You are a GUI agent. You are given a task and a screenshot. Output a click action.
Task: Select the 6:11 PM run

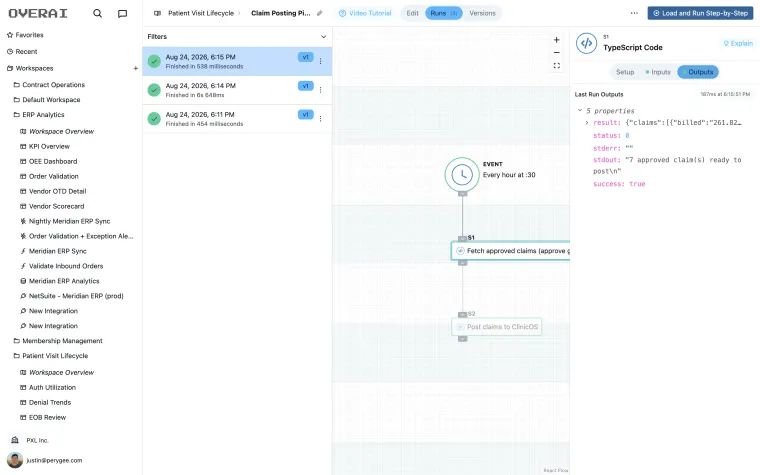(237, 119)
